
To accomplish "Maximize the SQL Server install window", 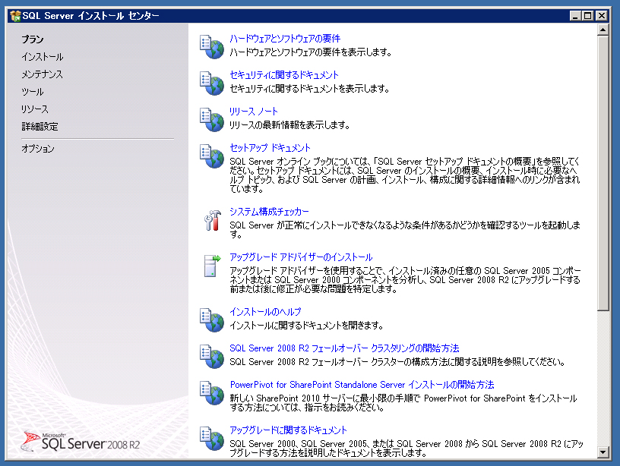I will [x=588, y=16].
